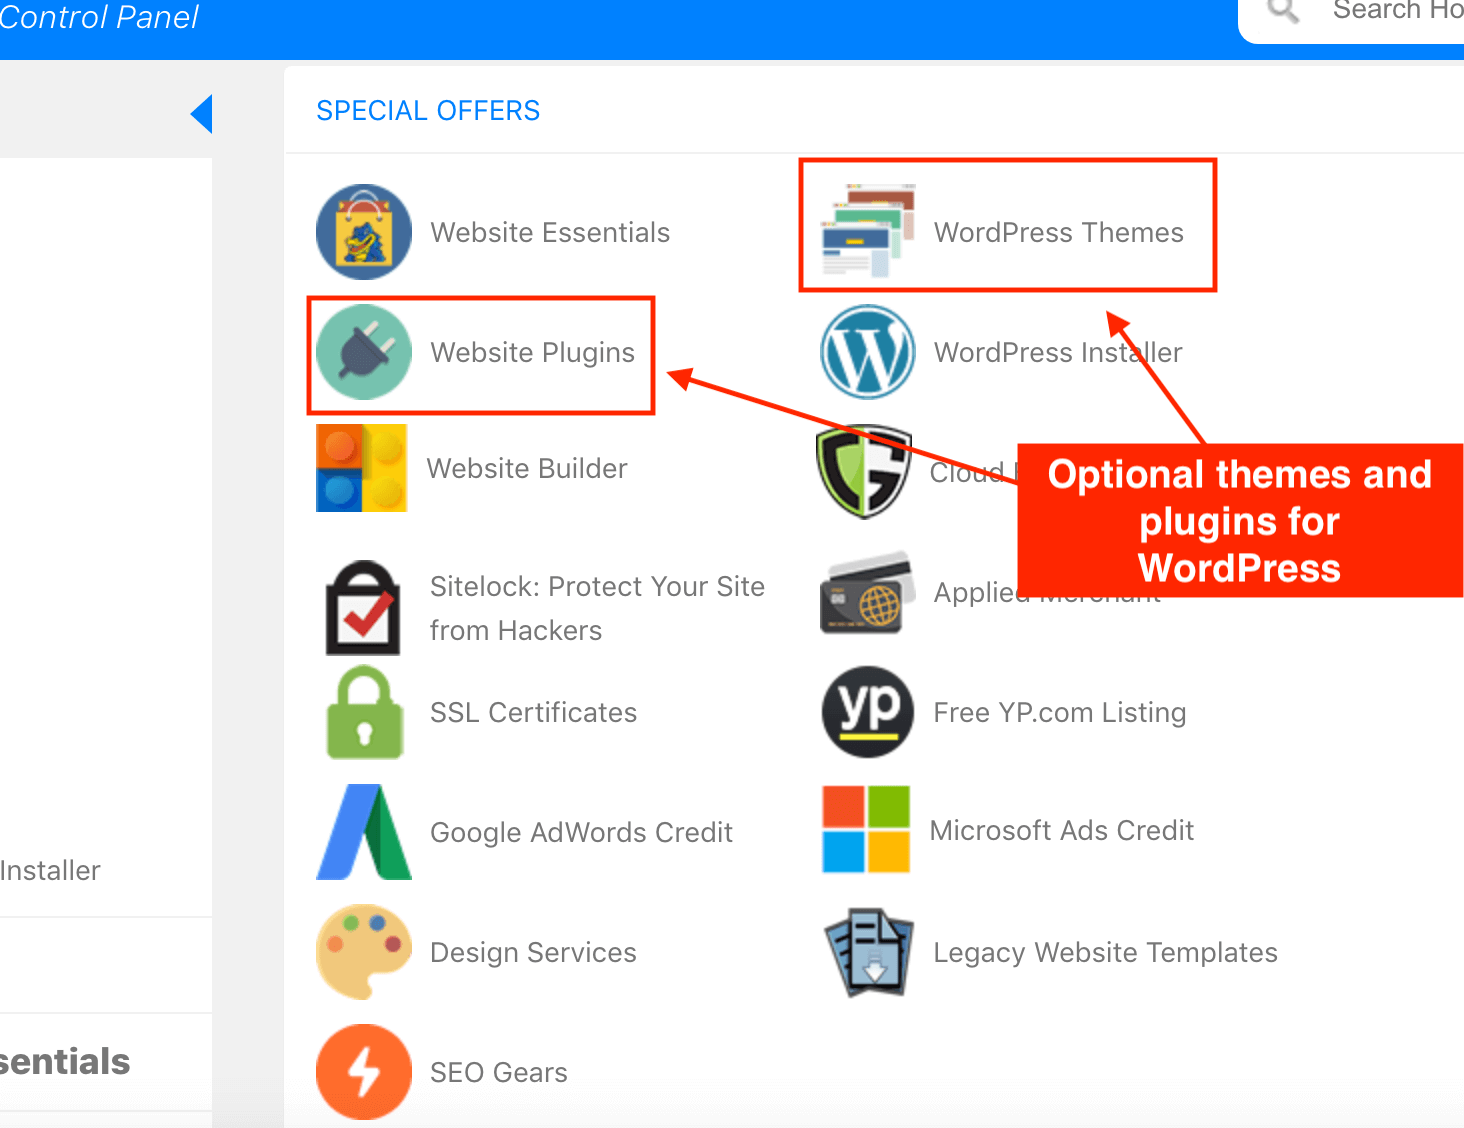This screenshot has height=1128, width=1464.
Task: Select the Free YP.com Listing icon
Action: 866,712
